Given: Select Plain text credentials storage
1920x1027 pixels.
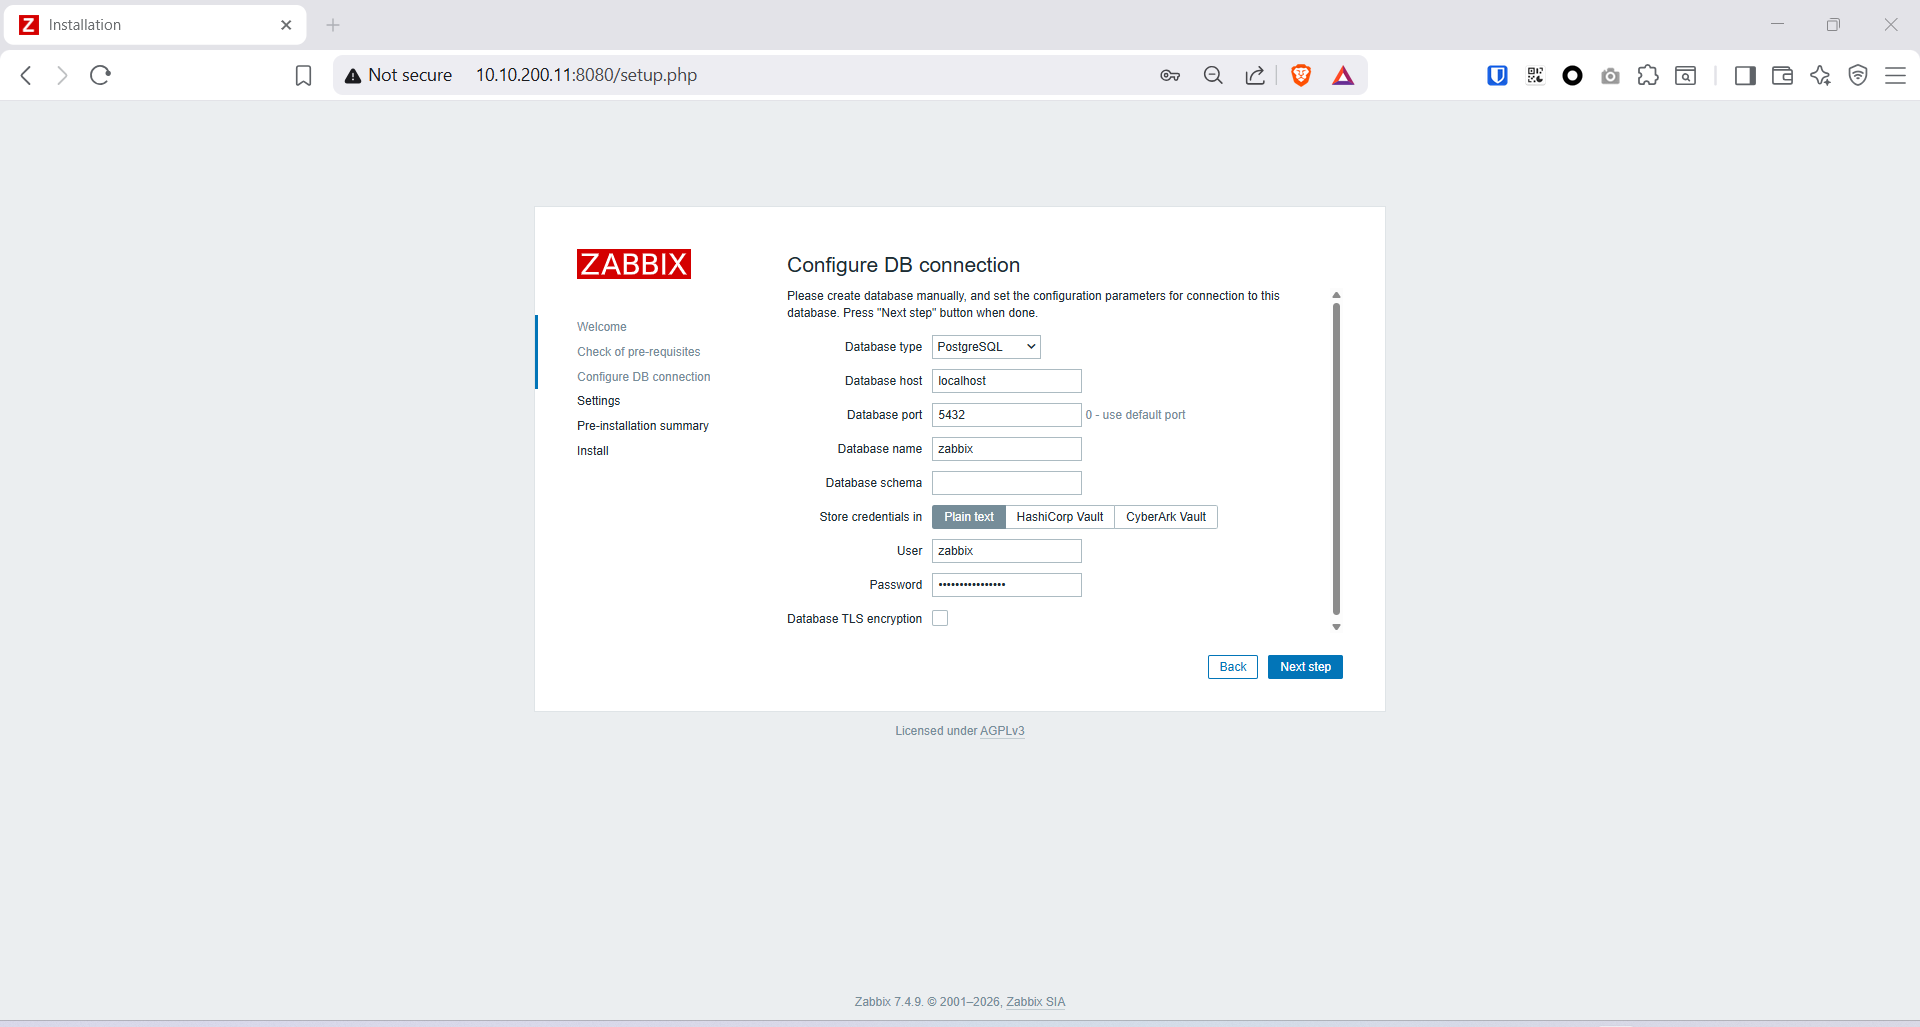Looking at the screenshot, I should tap(968, 517).
